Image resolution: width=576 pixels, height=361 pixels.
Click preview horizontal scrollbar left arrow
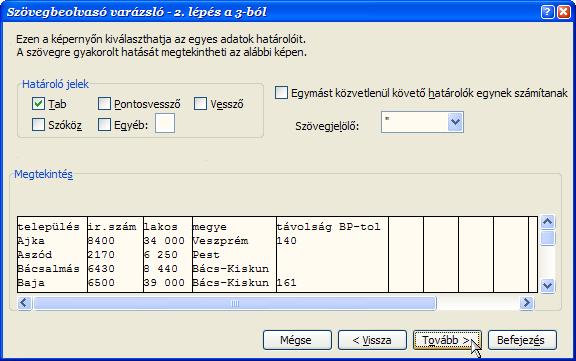point(24,303)
